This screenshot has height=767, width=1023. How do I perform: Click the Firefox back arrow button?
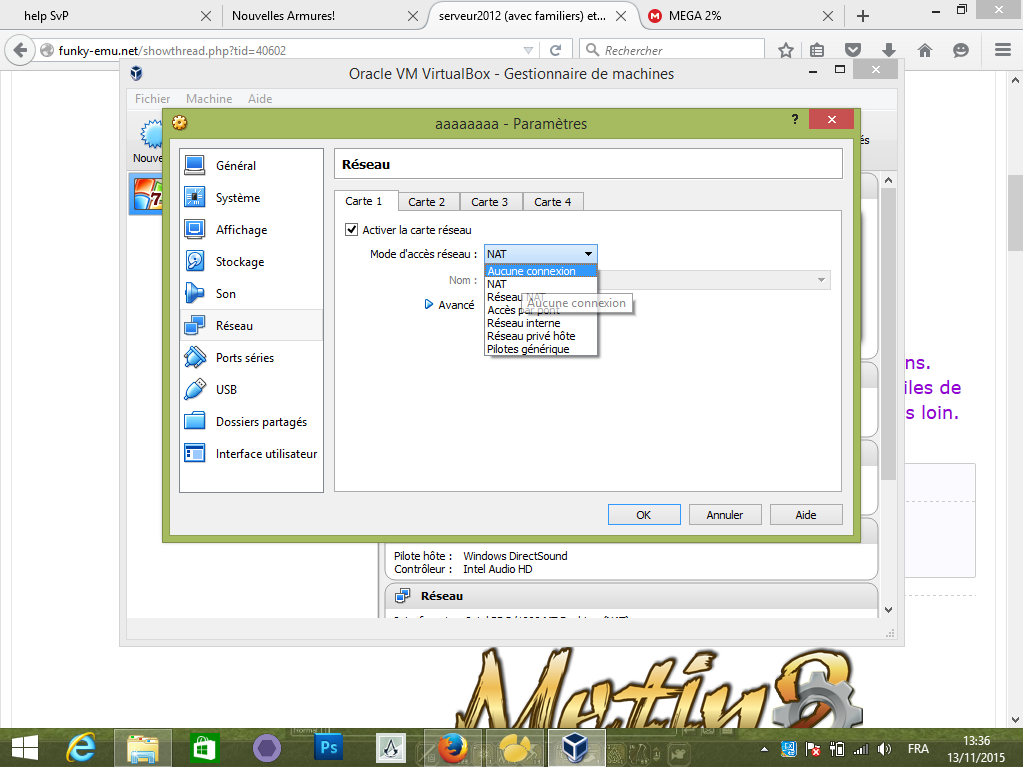click(x=20, y=50)
